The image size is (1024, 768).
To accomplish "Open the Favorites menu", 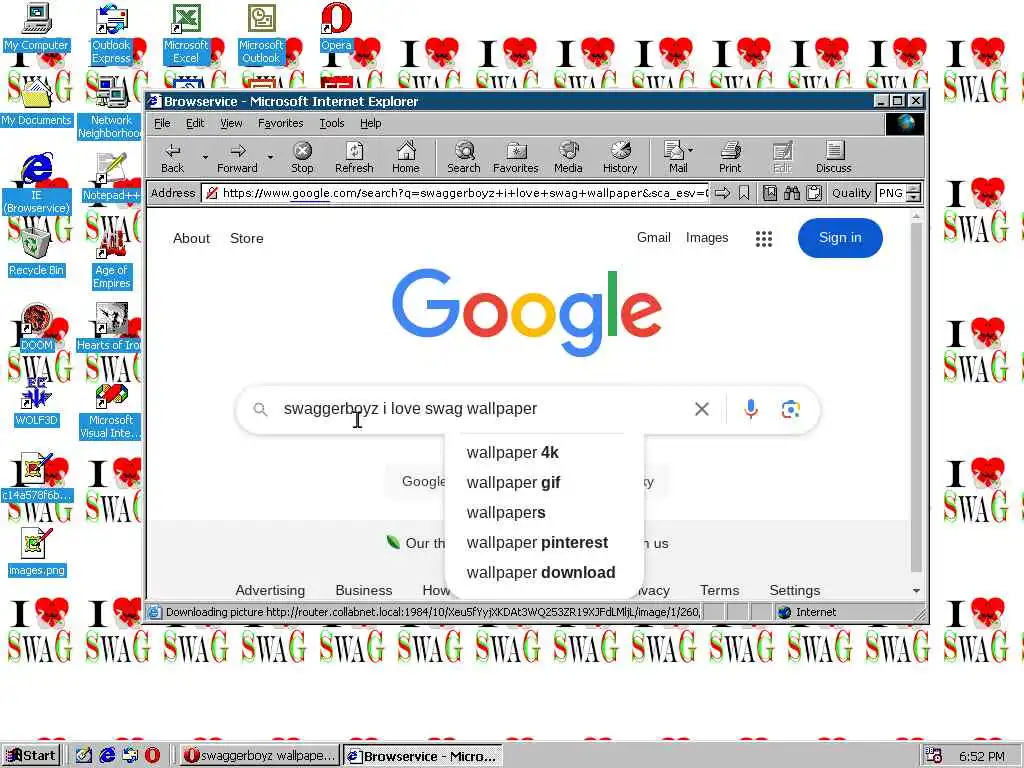I will (280, 123).
